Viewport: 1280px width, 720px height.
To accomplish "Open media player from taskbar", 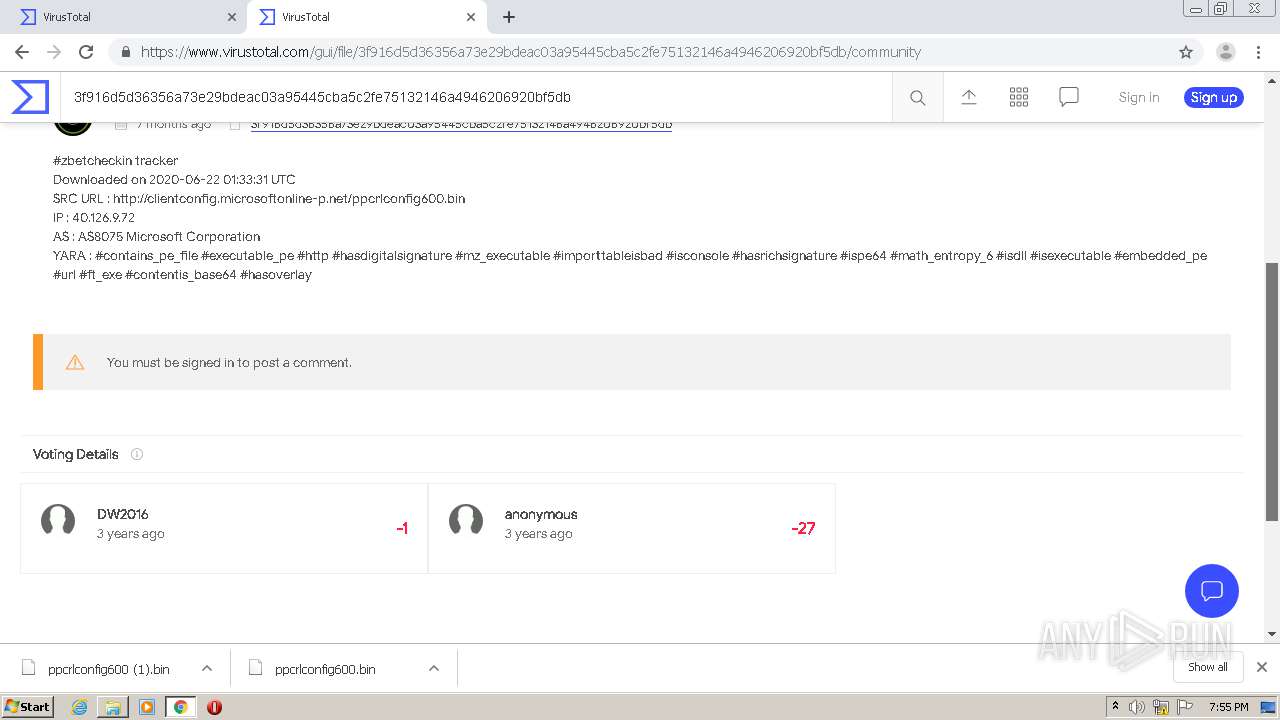I will pos(147,707).
